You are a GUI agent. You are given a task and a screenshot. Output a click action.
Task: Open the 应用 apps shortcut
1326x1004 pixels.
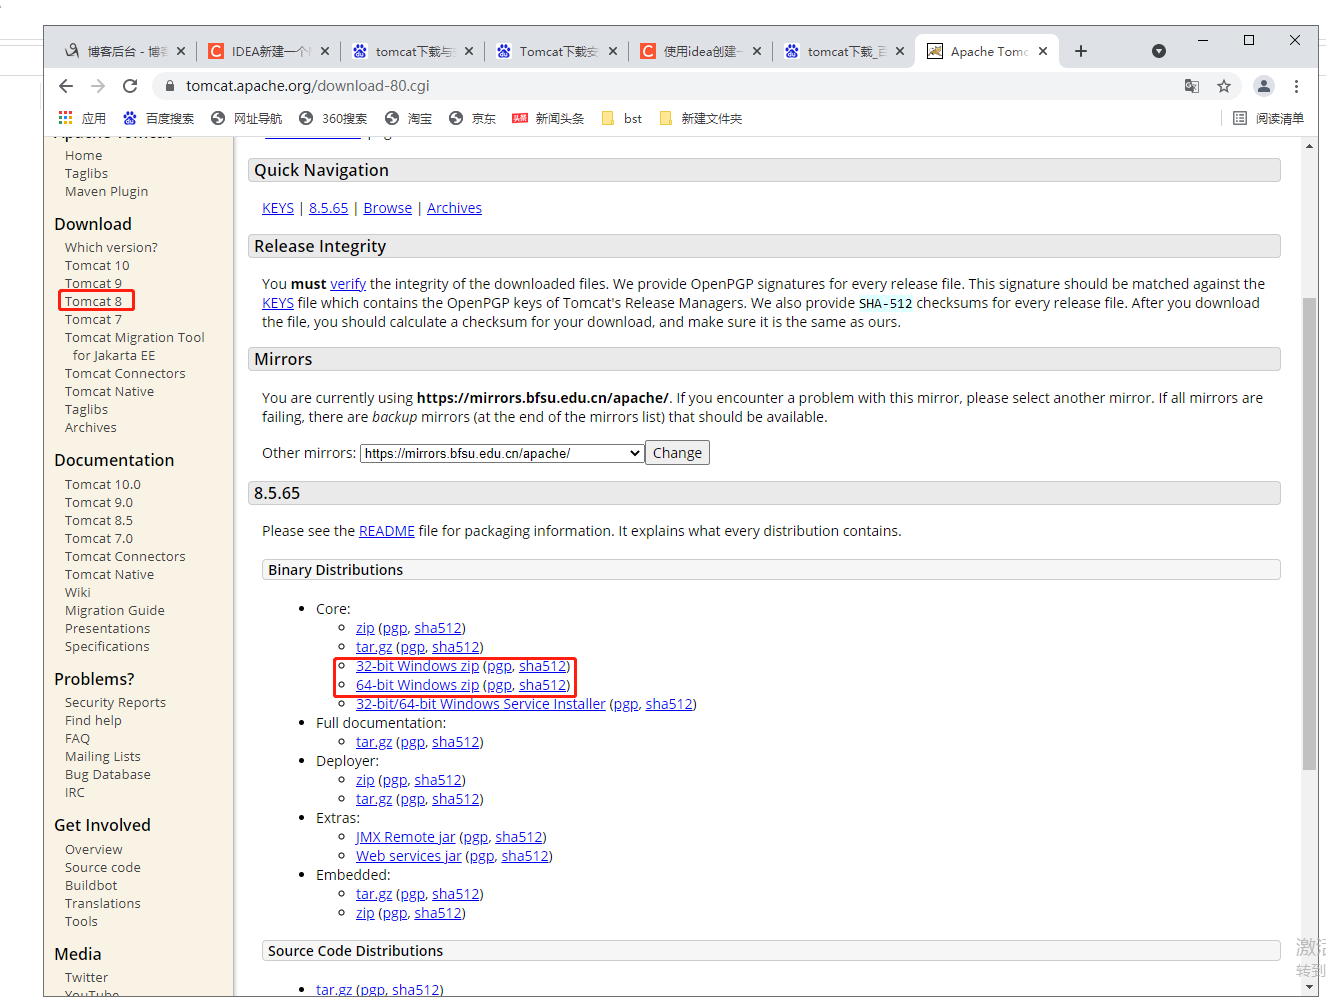click(82, 118)
